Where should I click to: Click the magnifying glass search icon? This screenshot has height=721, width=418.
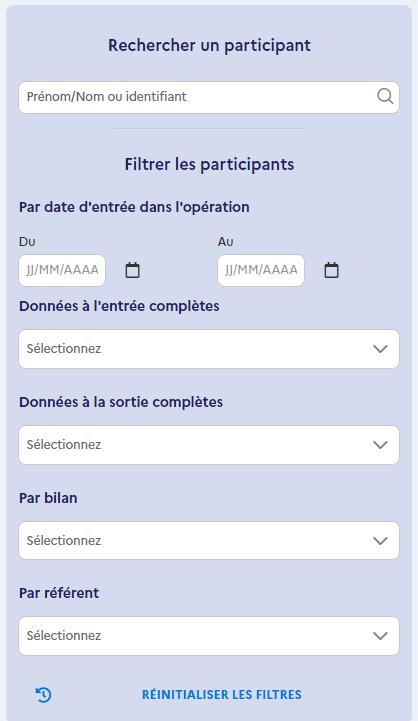(385, 97)
